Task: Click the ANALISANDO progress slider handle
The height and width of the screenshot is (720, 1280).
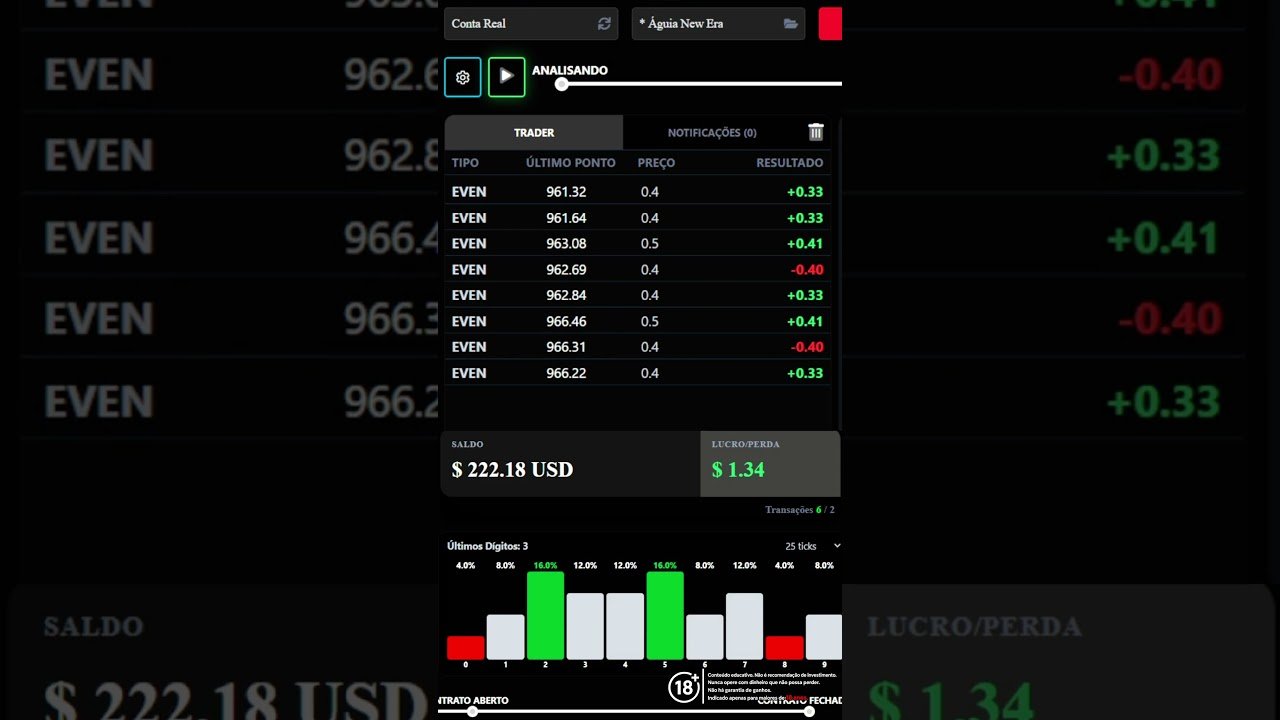Action: tap(562, 84)
